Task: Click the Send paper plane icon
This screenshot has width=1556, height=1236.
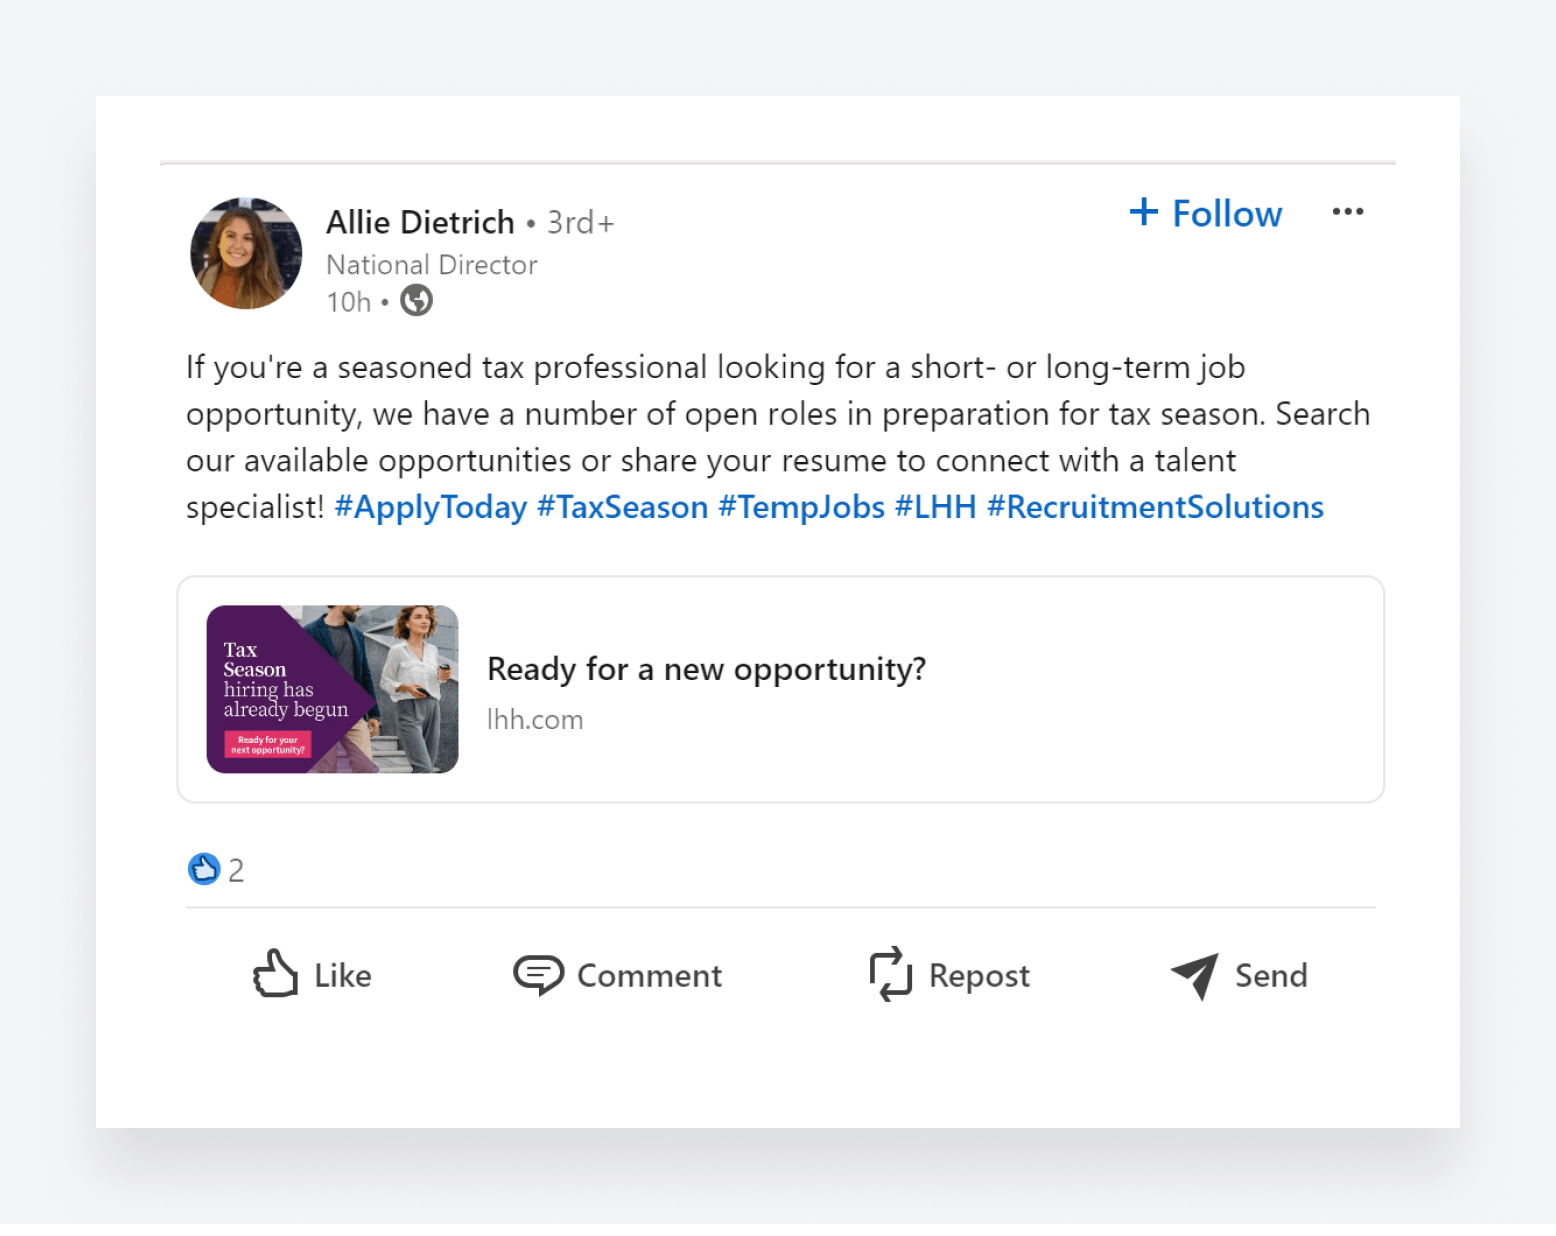Action: [1195, 974]
